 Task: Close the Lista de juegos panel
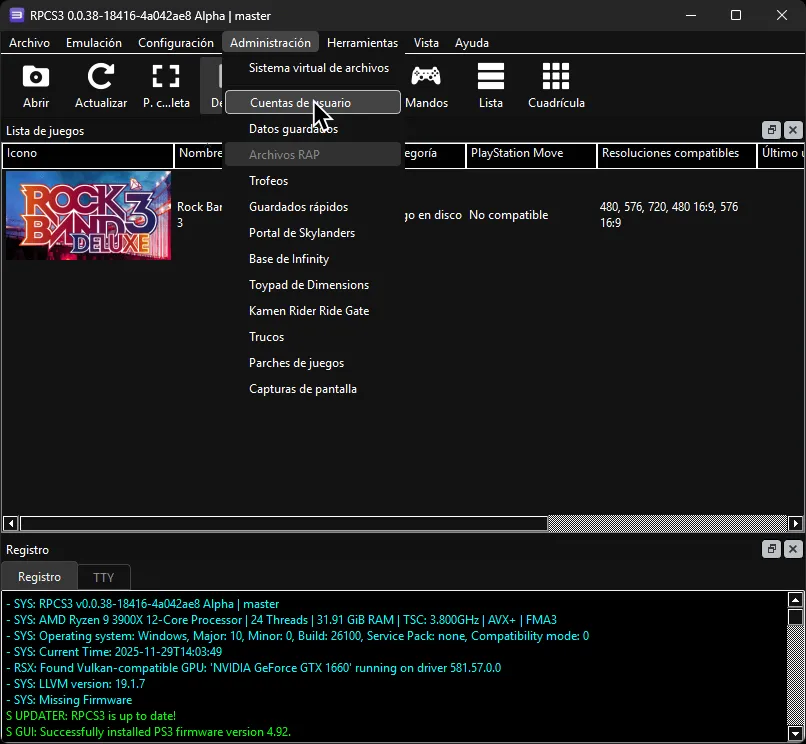click(x=793, y=130)
